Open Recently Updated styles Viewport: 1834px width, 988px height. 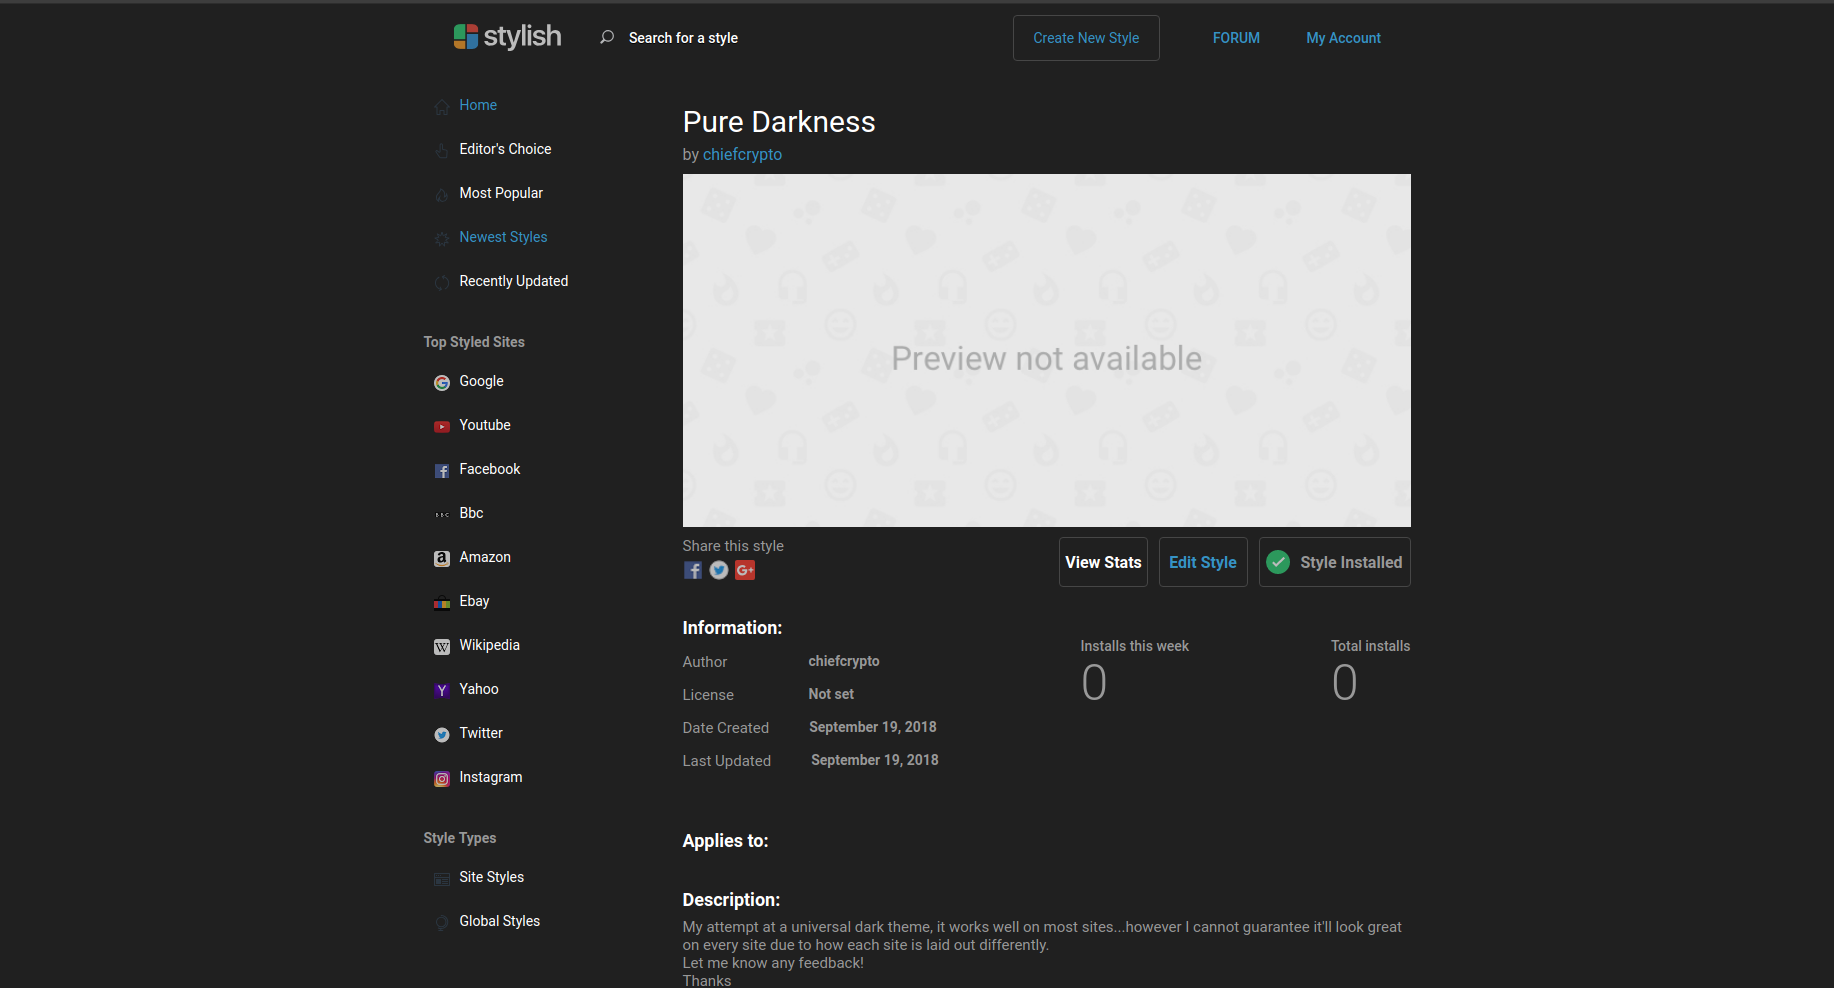pyautogui.click(x=513, y=281)
